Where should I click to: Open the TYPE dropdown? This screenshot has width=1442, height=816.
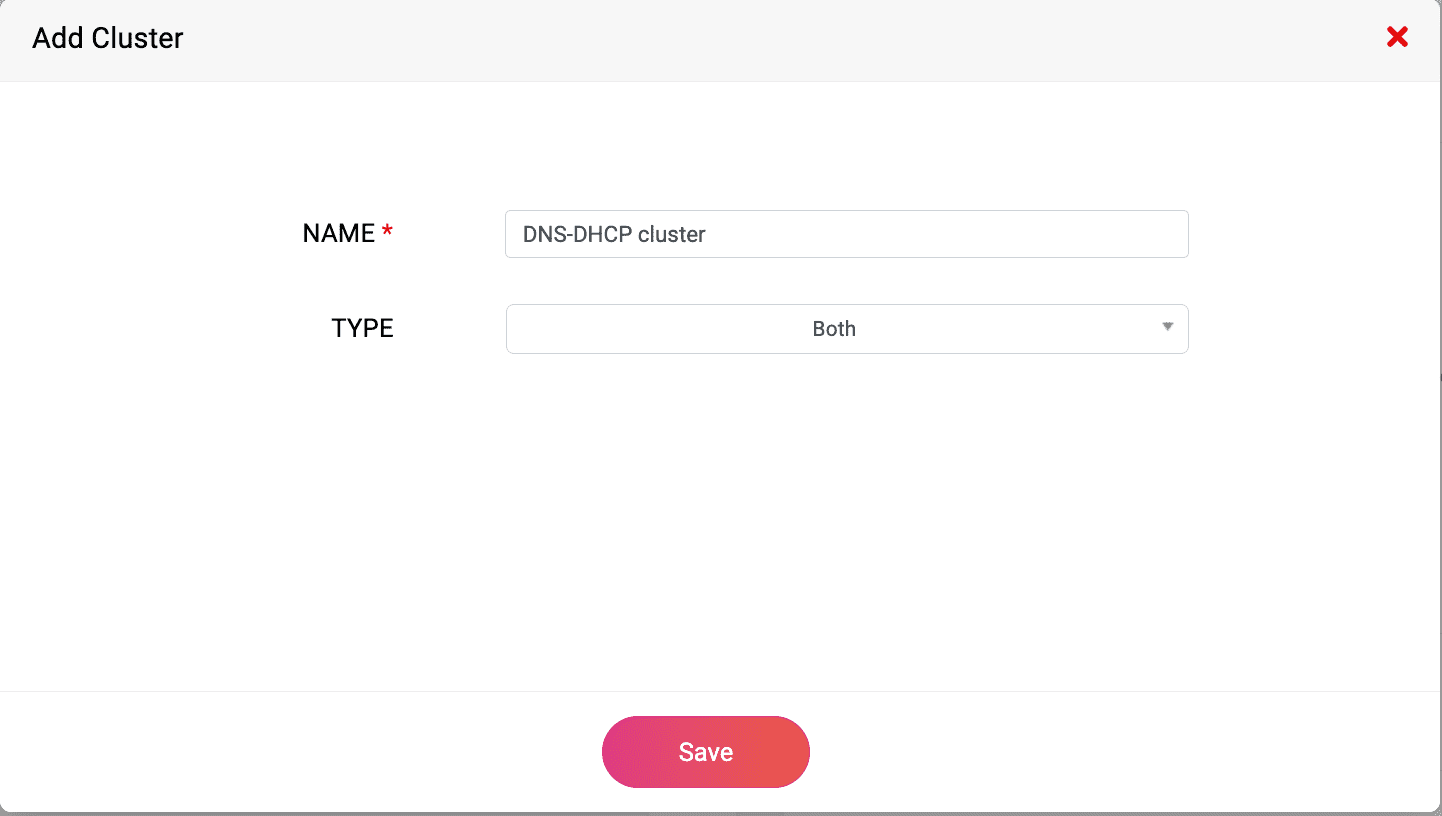846,329
